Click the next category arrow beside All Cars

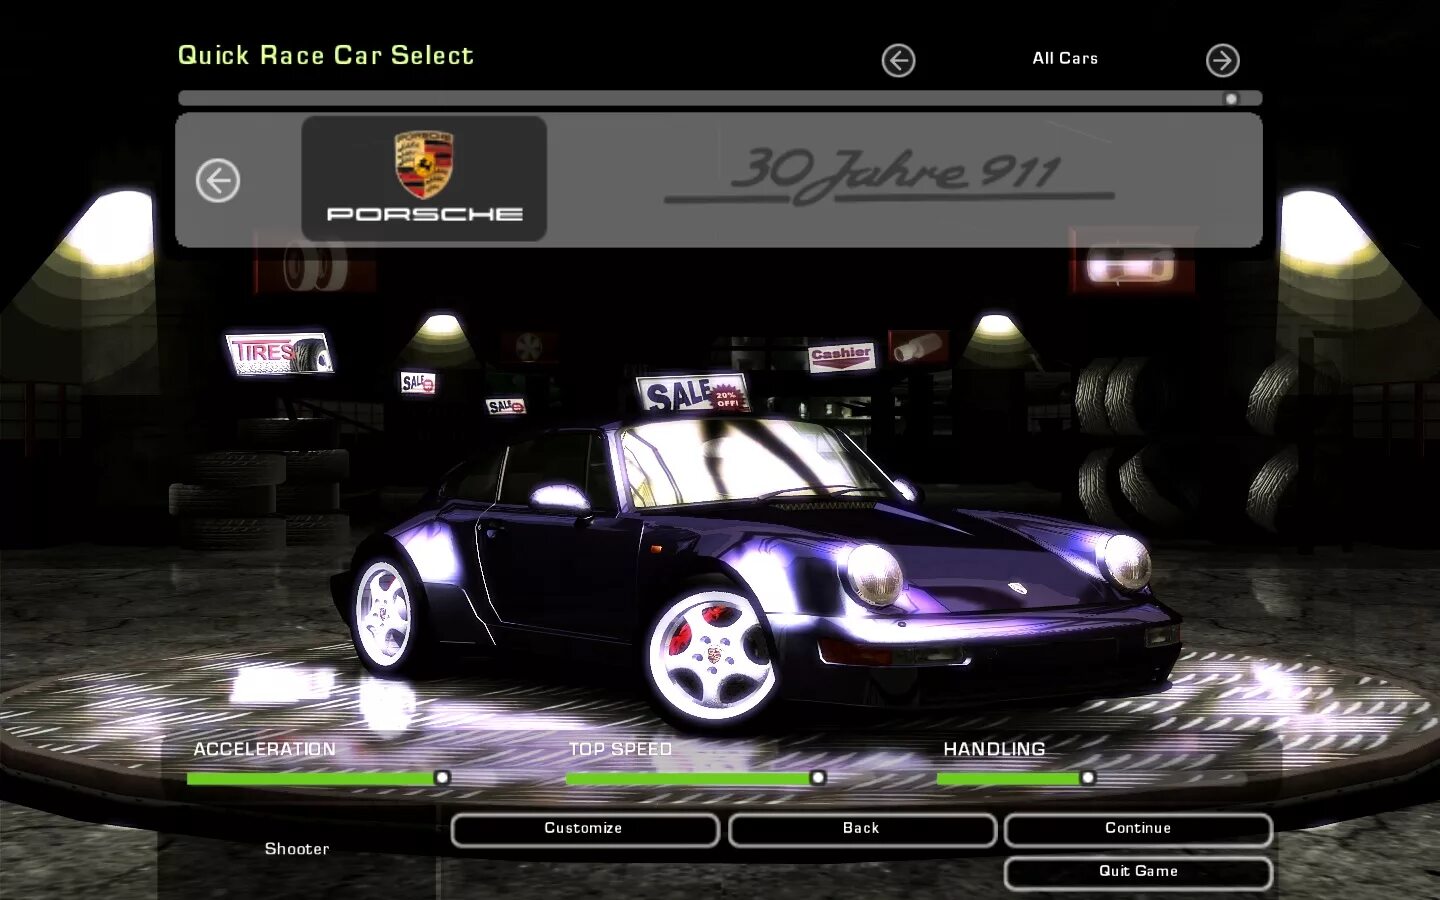tap(1222, 61)
